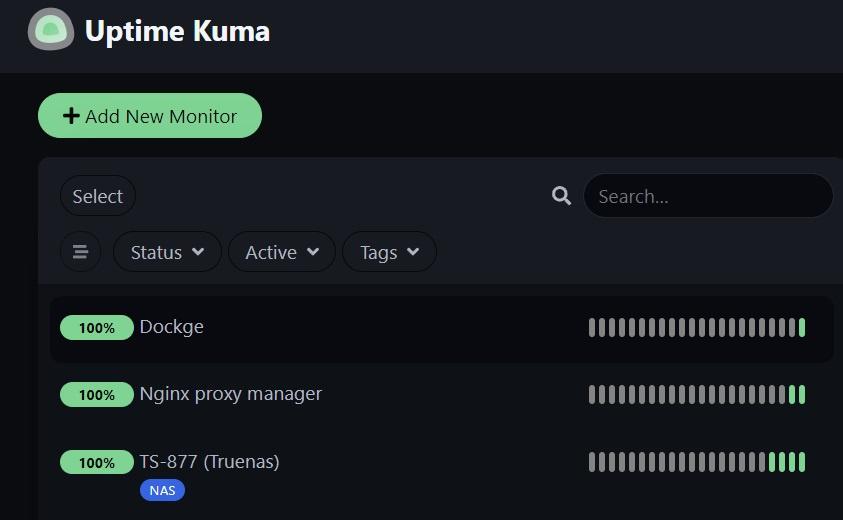Toggle monitor selection mode with Select

click(98, 196)
